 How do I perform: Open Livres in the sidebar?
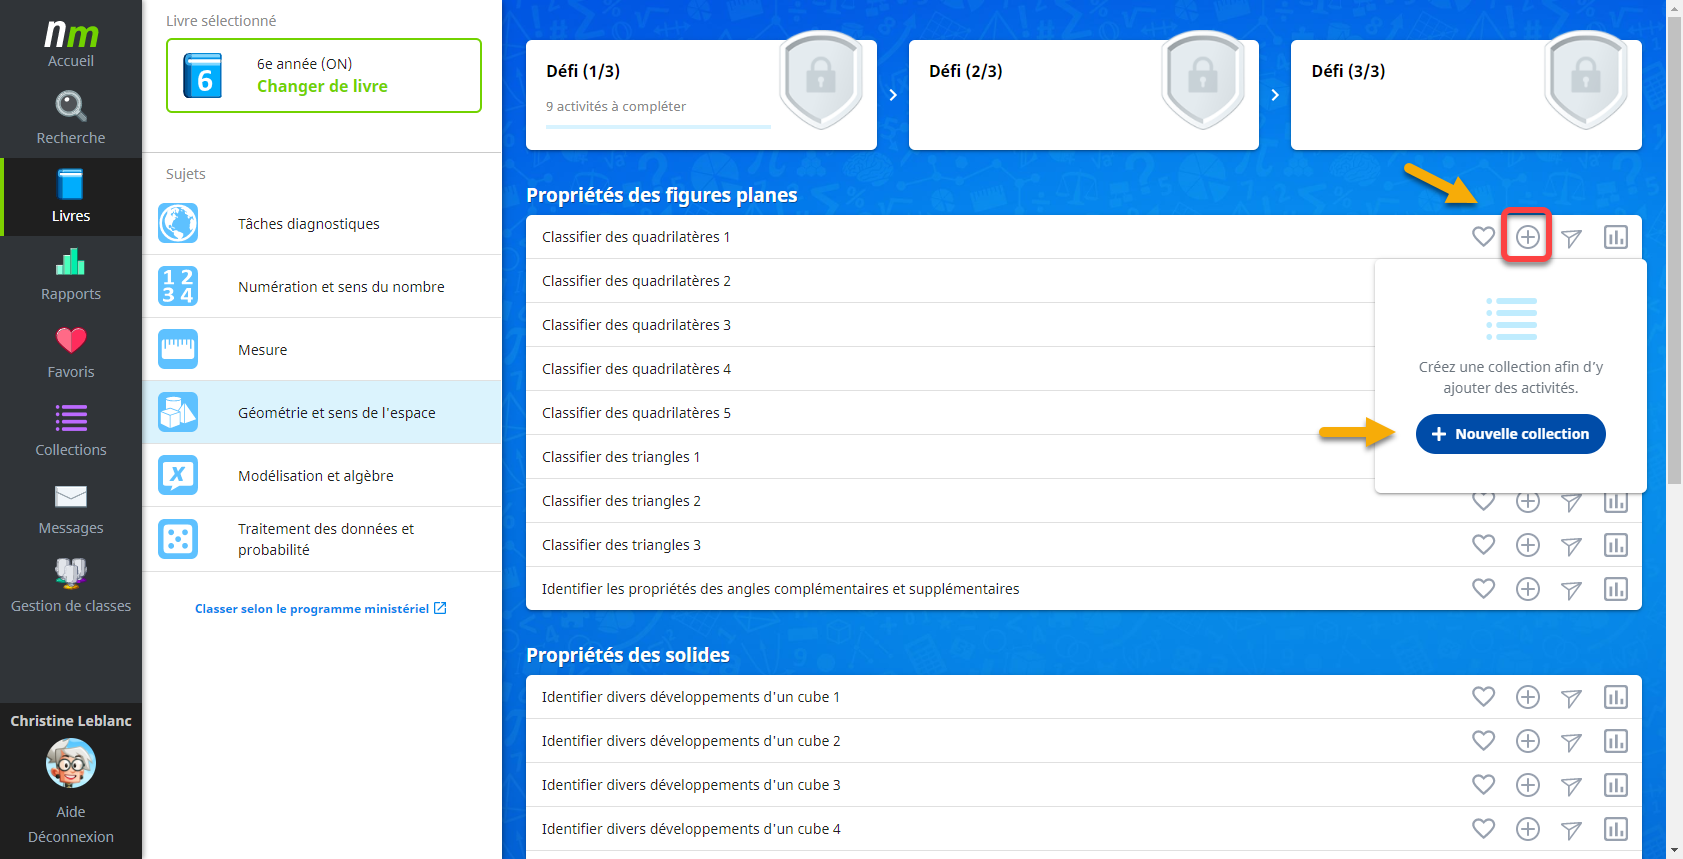(71, 196)
